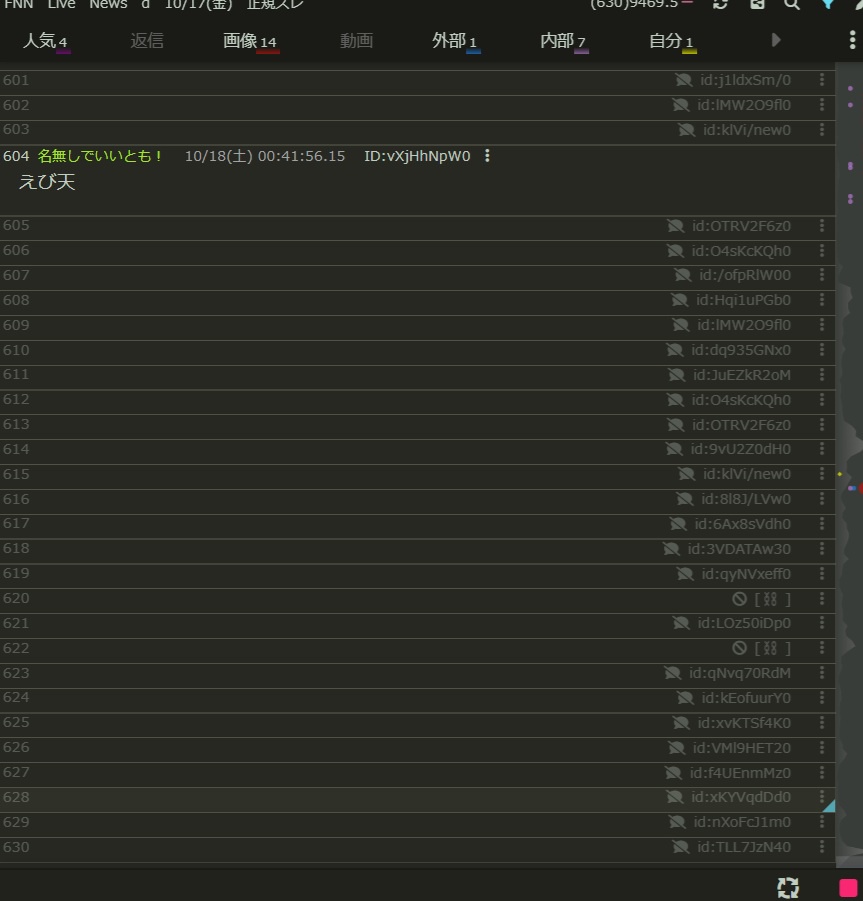Click the reload icon in bottom bar
Image resolution: width=863 pixels, height=901 pixels.
(788, 887)
